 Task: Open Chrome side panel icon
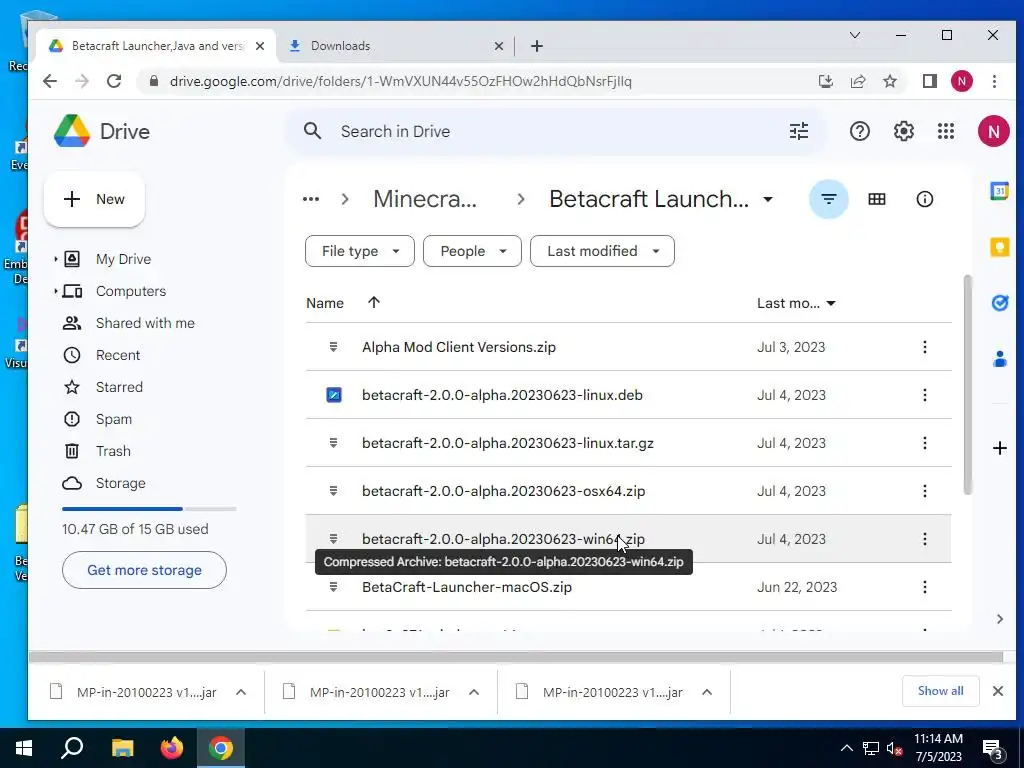point(929,82)
